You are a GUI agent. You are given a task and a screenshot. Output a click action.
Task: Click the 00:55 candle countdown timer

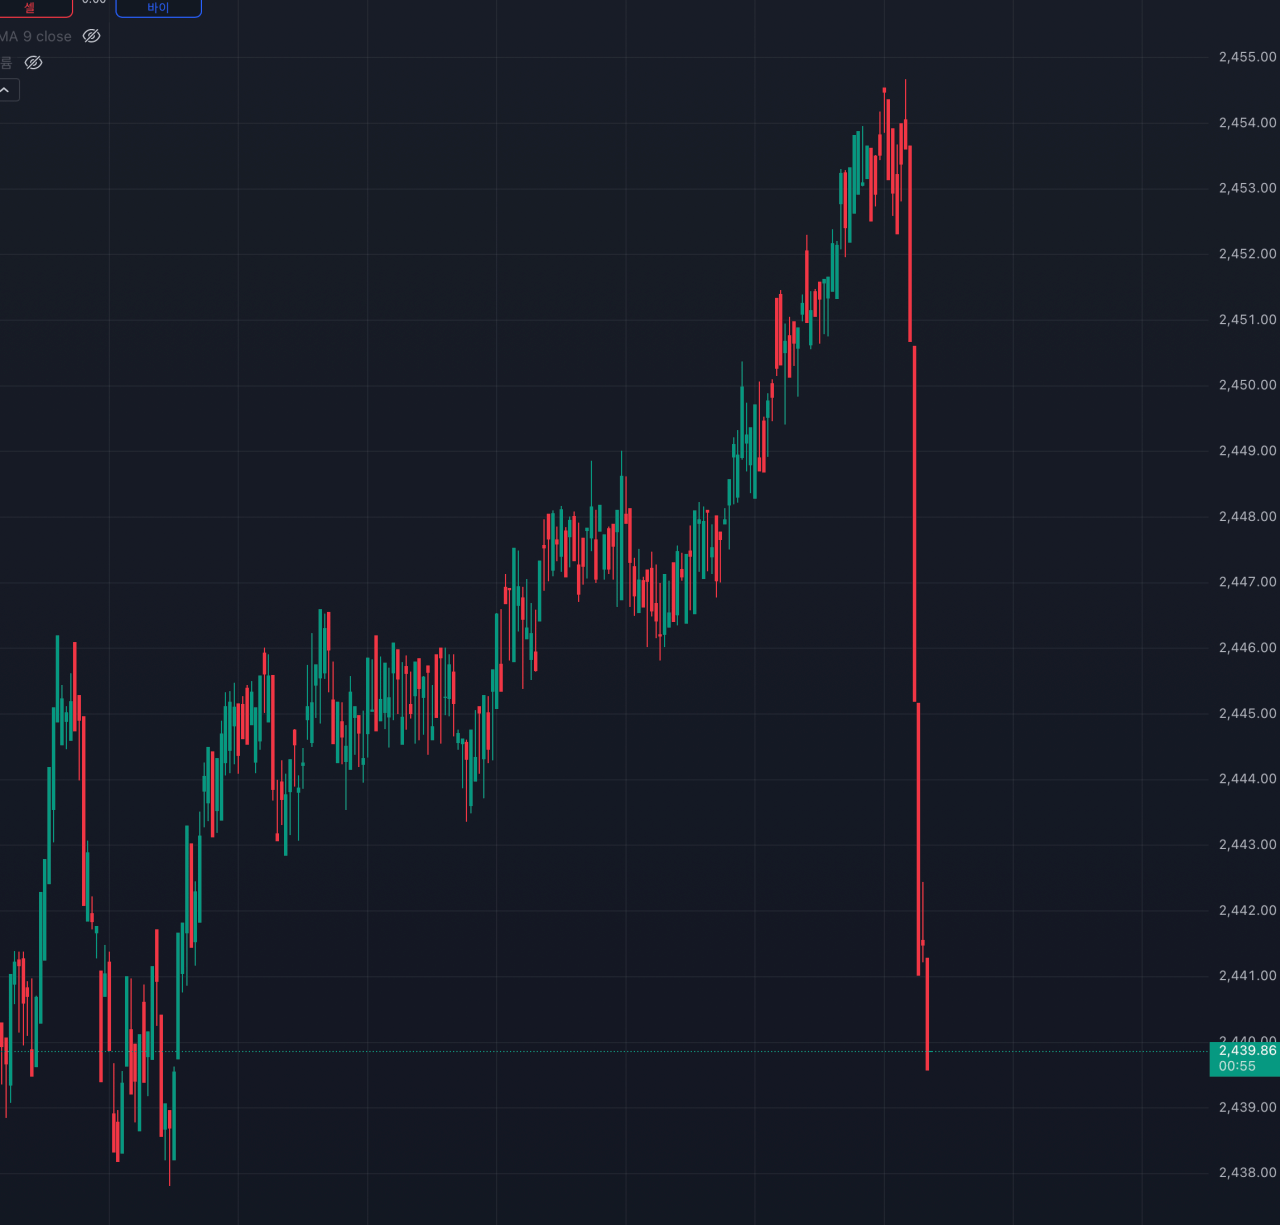click(1237, 1066)
